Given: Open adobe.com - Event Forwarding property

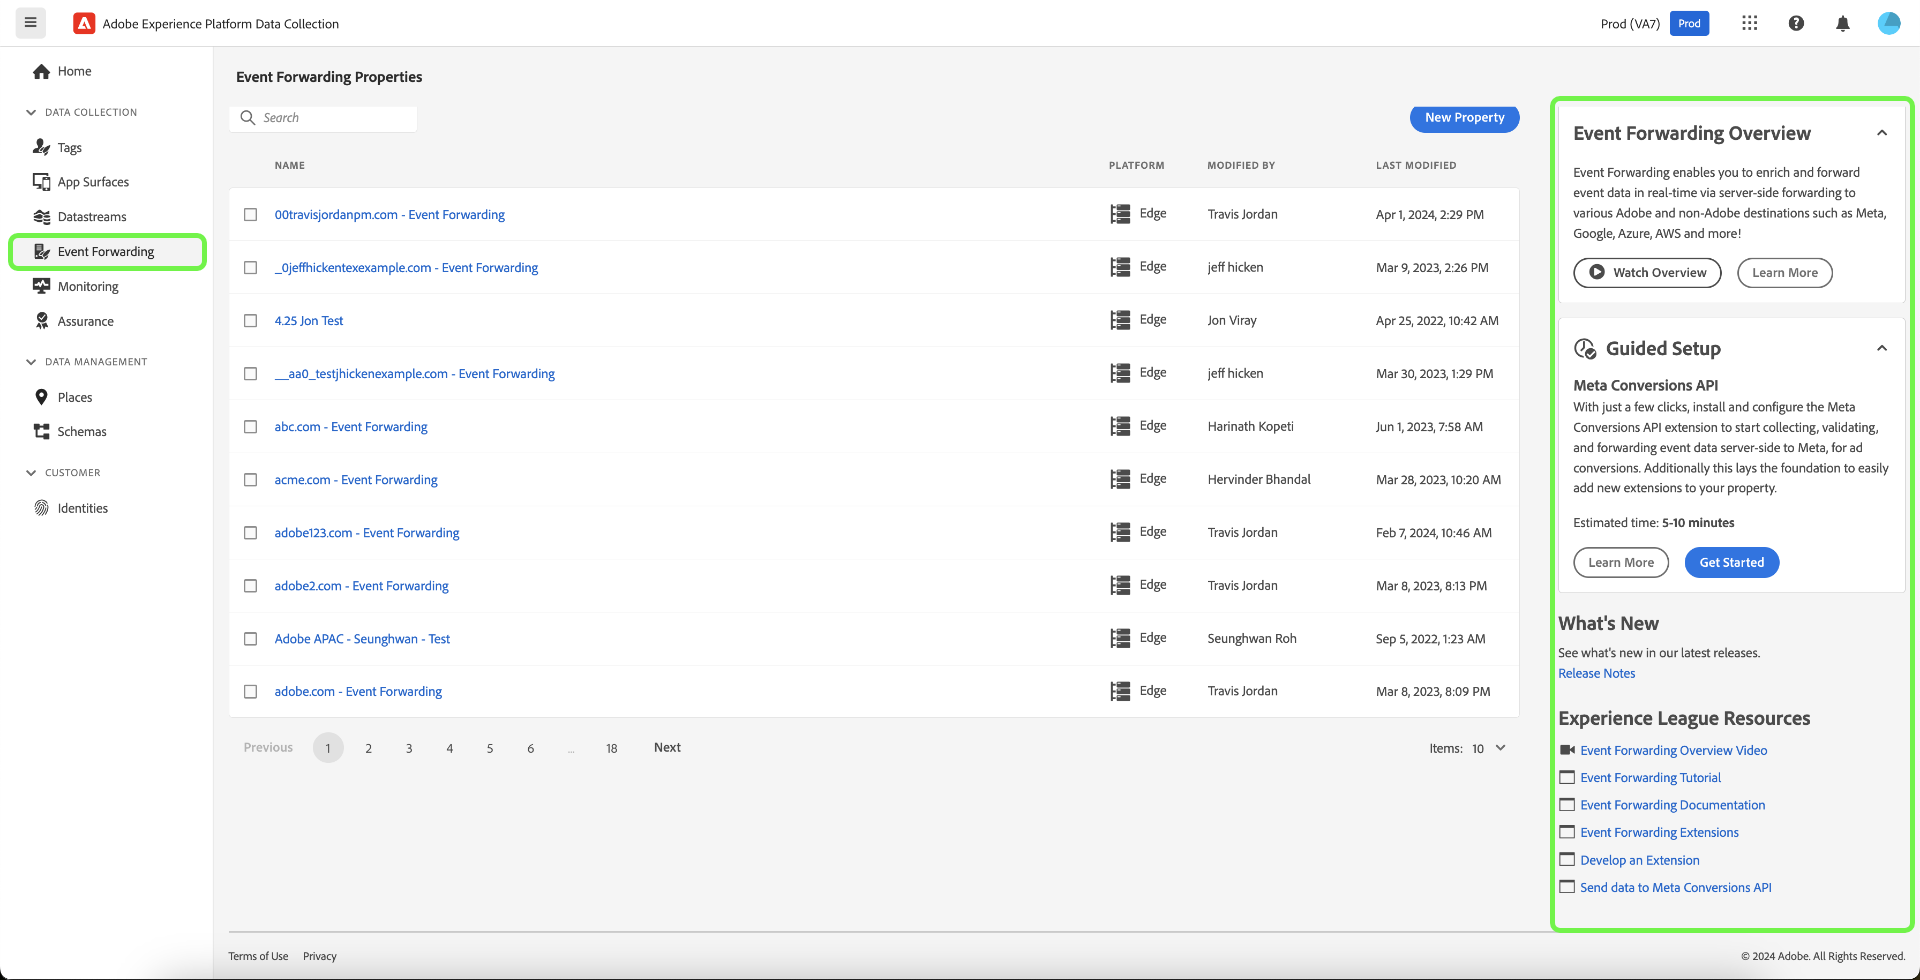Looking at the screenshot, I should (x=358, y=692).
